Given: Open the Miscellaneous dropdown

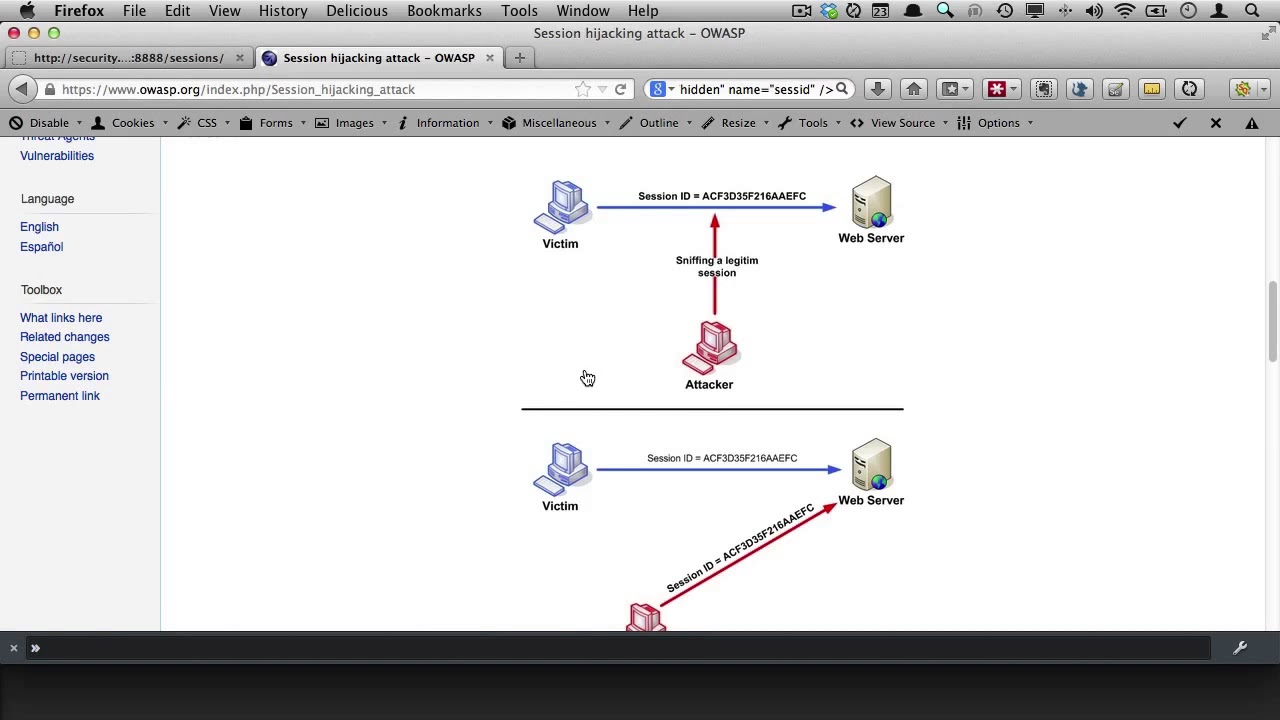Looking at the screenshot, I should pos(556,123).
